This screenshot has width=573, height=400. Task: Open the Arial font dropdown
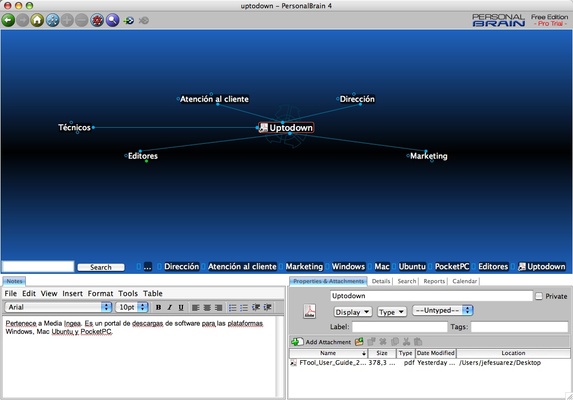[x=58, y=307]
